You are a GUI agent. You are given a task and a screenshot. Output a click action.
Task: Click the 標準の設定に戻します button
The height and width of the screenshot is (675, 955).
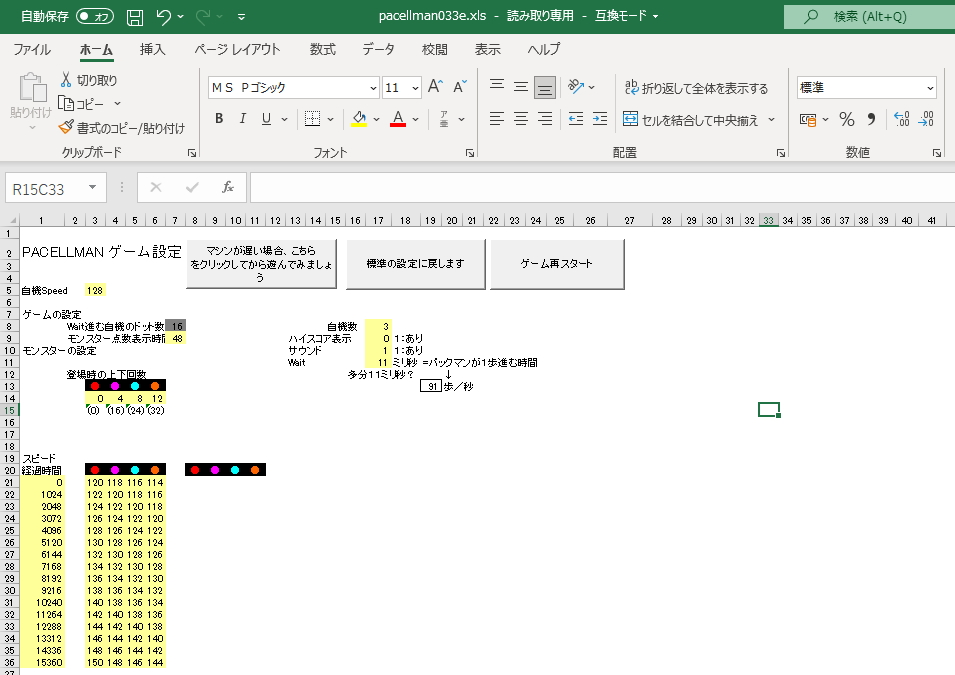(x=414, y=263)
